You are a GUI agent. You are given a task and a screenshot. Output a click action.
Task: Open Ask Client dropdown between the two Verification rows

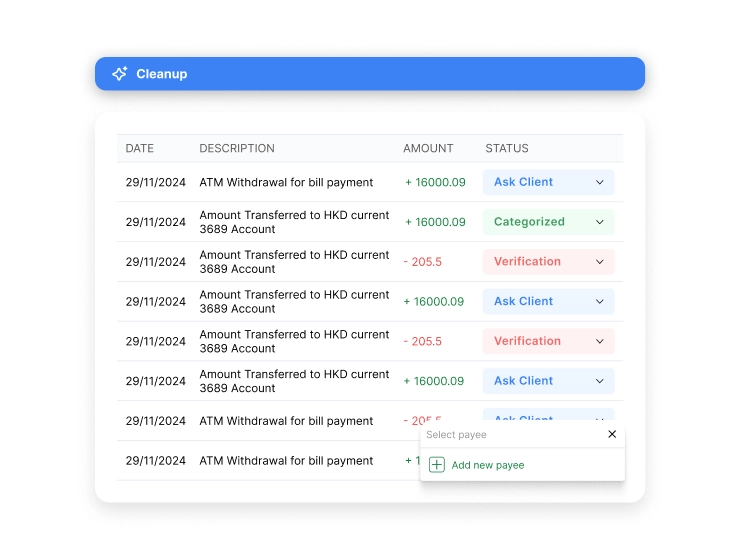[548, 301]
